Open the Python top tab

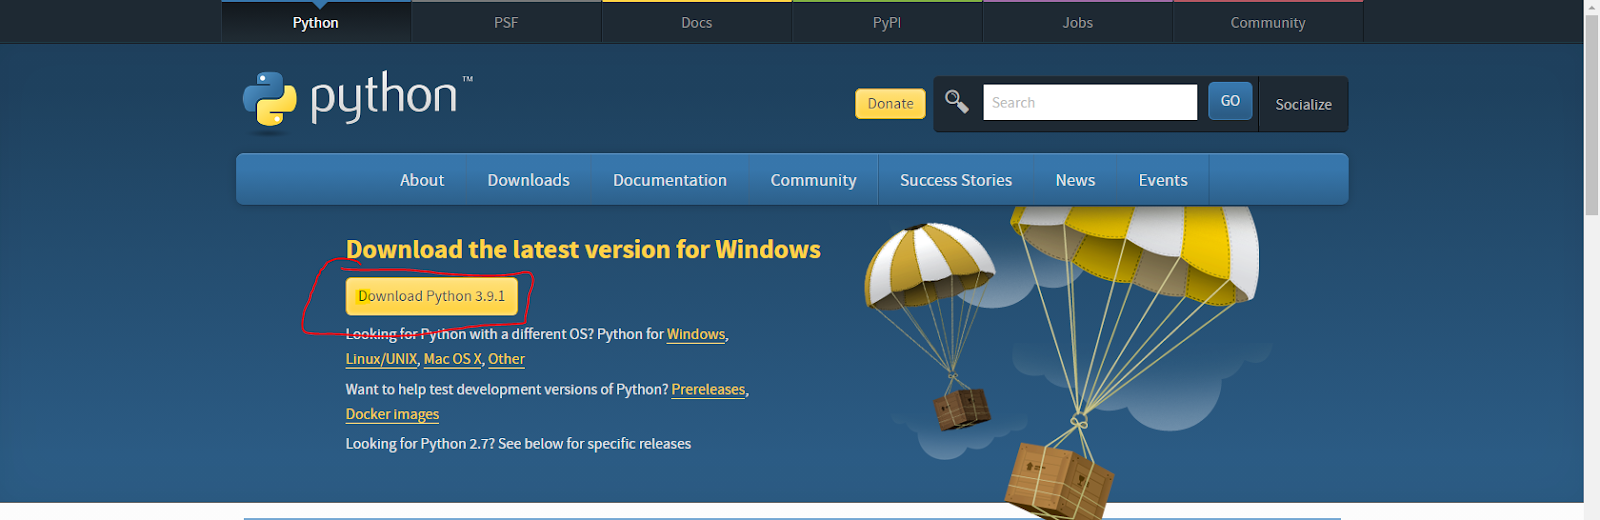(x=316, y=22)
